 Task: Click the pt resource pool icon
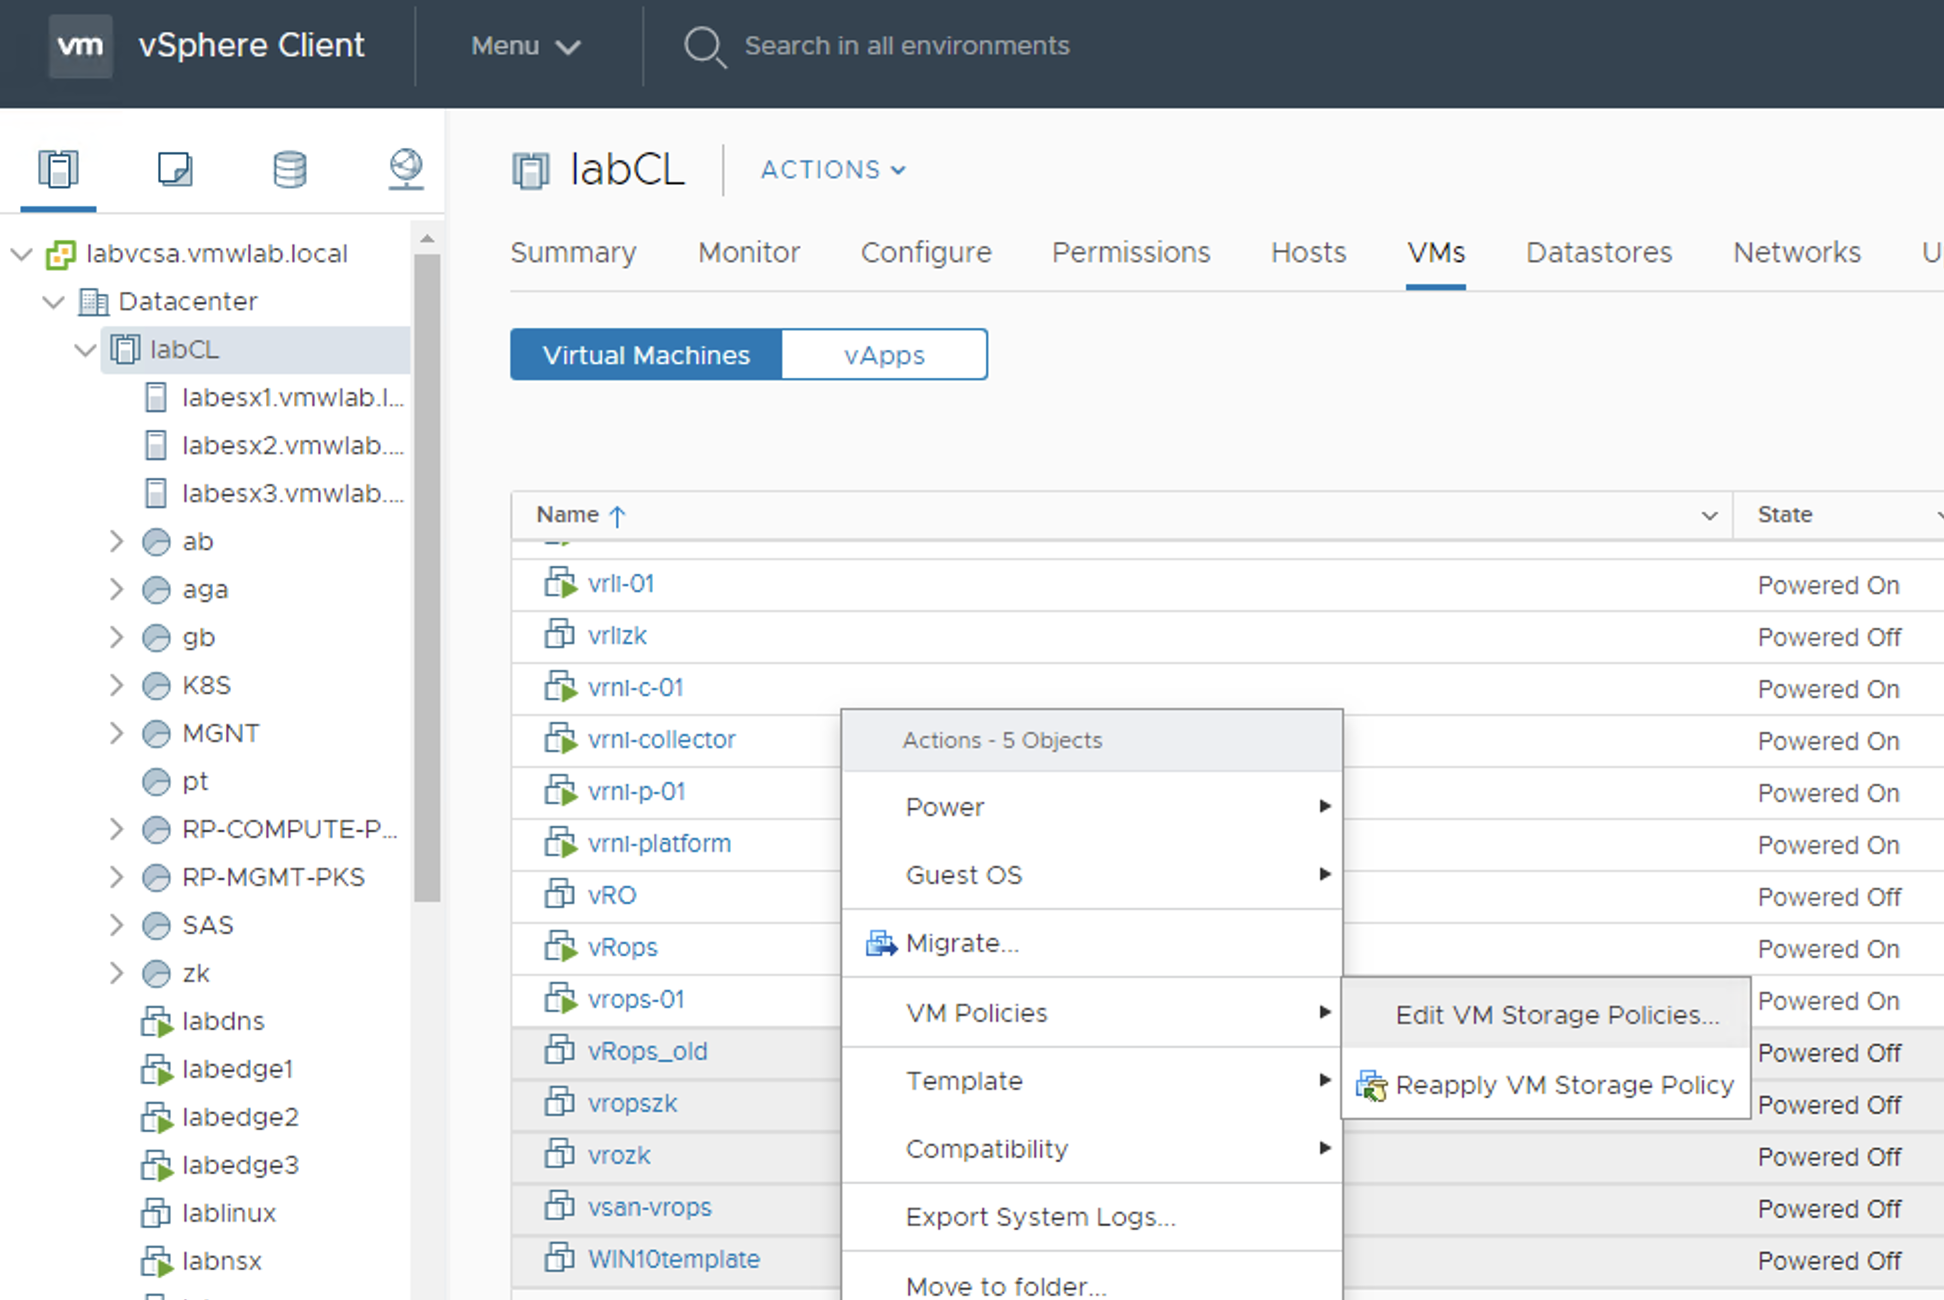coord(156,781)
